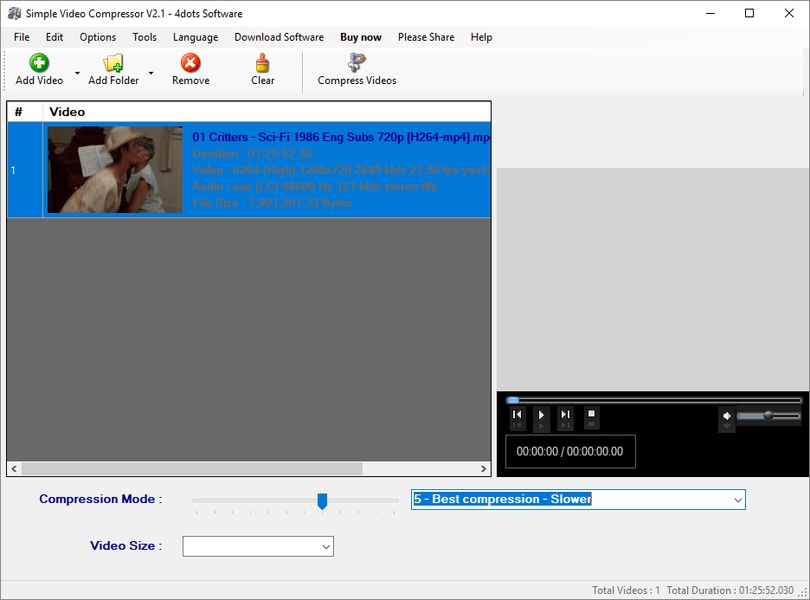The image size is (810, 600).
Task: Click the Buy now menu item
Action: point(361,37)
